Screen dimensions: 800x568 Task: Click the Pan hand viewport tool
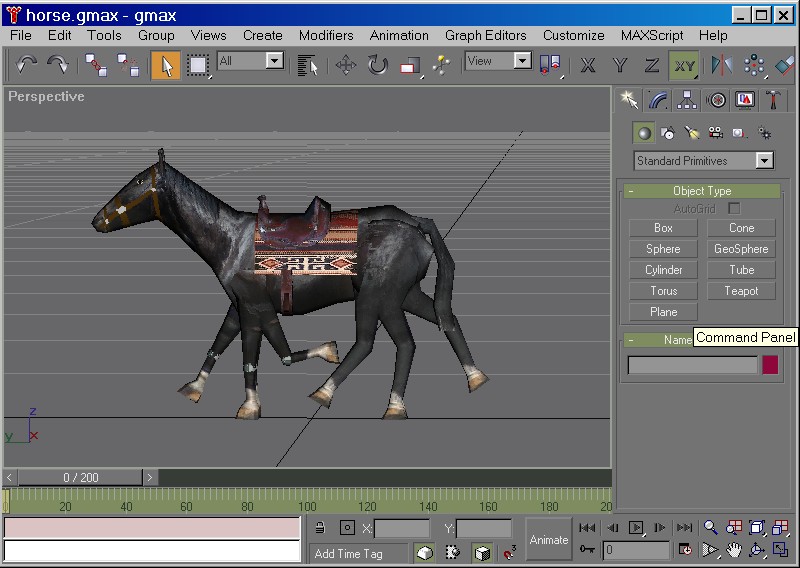pos(734,549)
